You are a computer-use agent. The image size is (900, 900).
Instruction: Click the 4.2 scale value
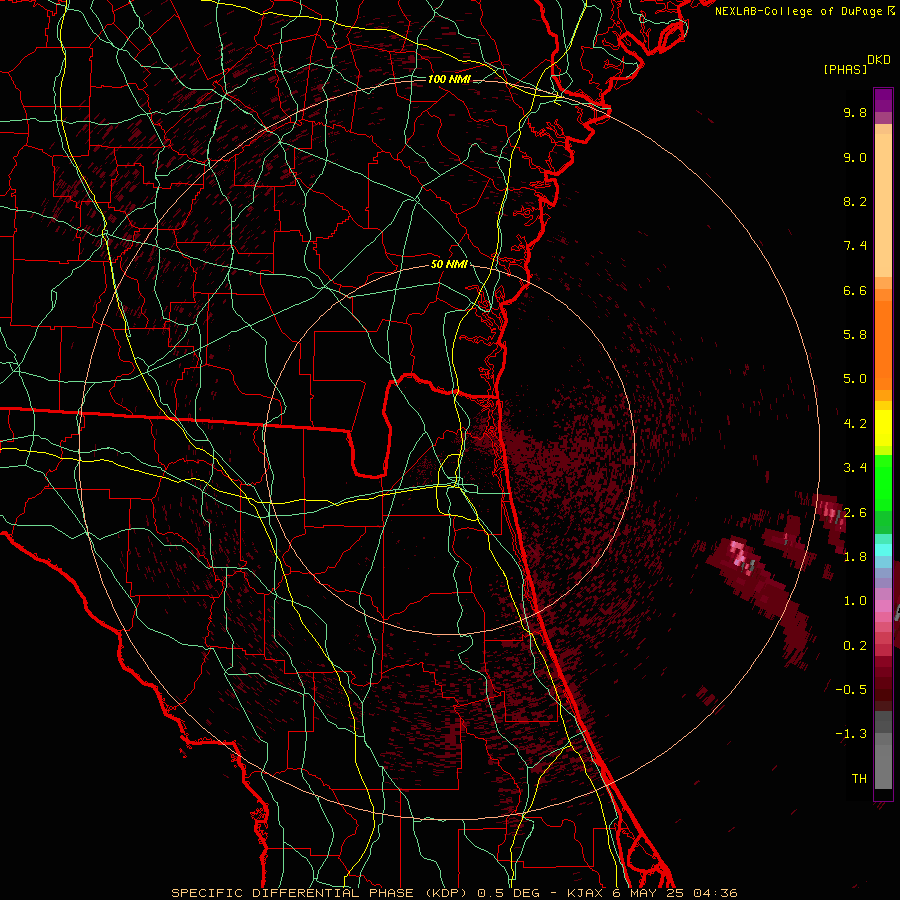(x=855, y=423)
